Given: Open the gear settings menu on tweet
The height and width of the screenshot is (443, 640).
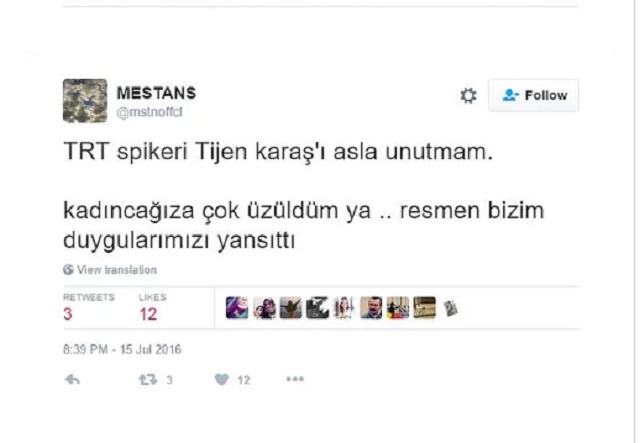Looking at the screenshot, I should pos(468,96).
